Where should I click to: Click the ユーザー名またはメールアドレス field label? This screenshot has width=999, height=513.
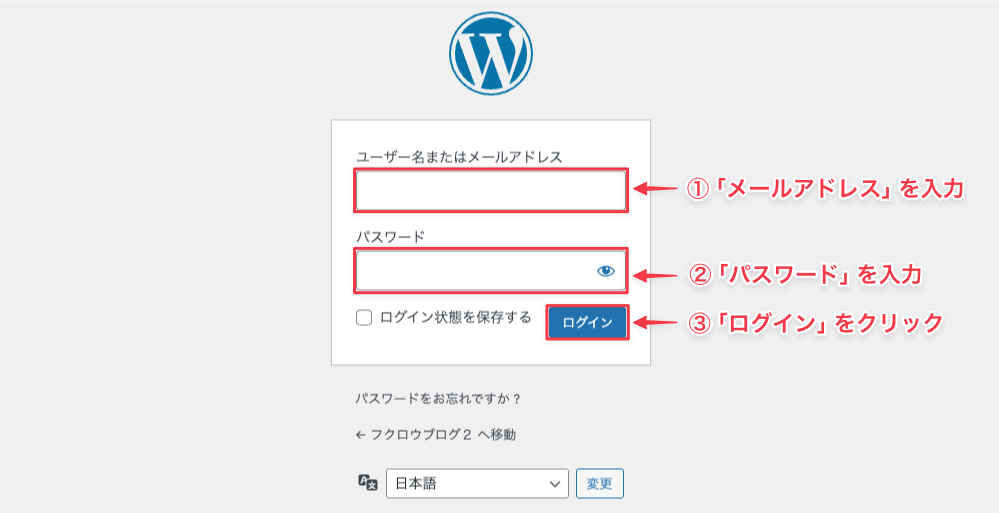(459, 157)
